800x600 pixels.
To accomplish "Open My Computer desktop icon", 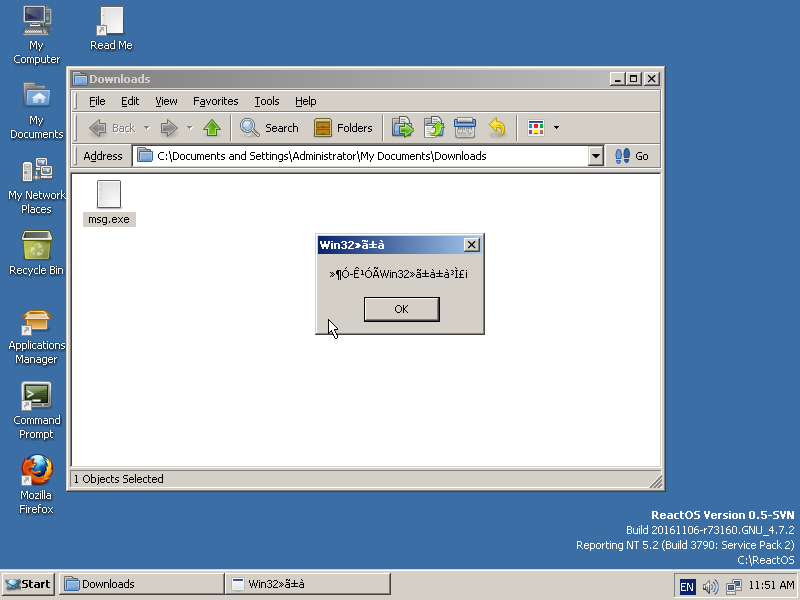I will (x=36, y=35).
